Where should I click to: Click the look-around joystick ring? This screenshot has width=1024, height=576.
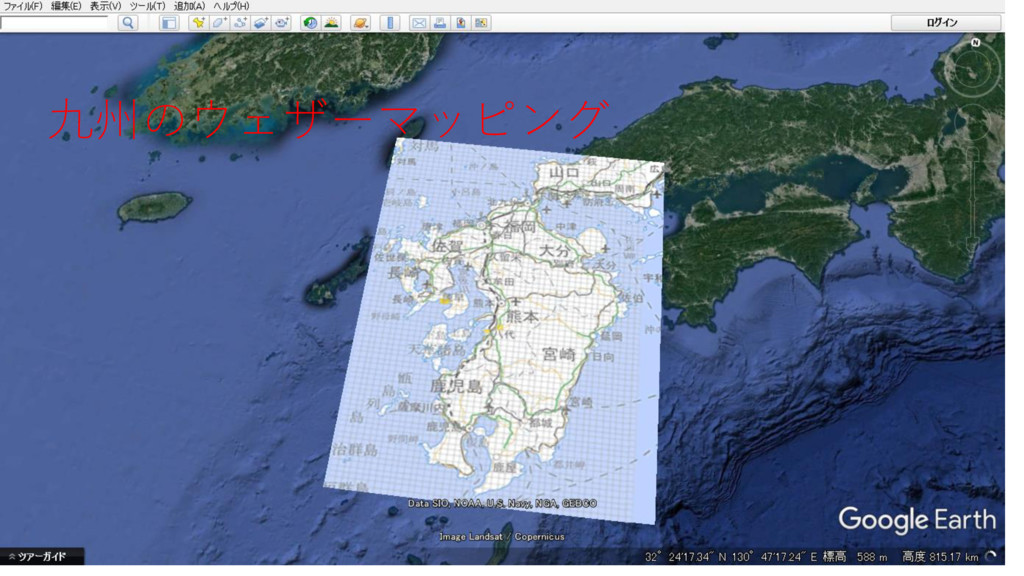(x=974, y=69)
